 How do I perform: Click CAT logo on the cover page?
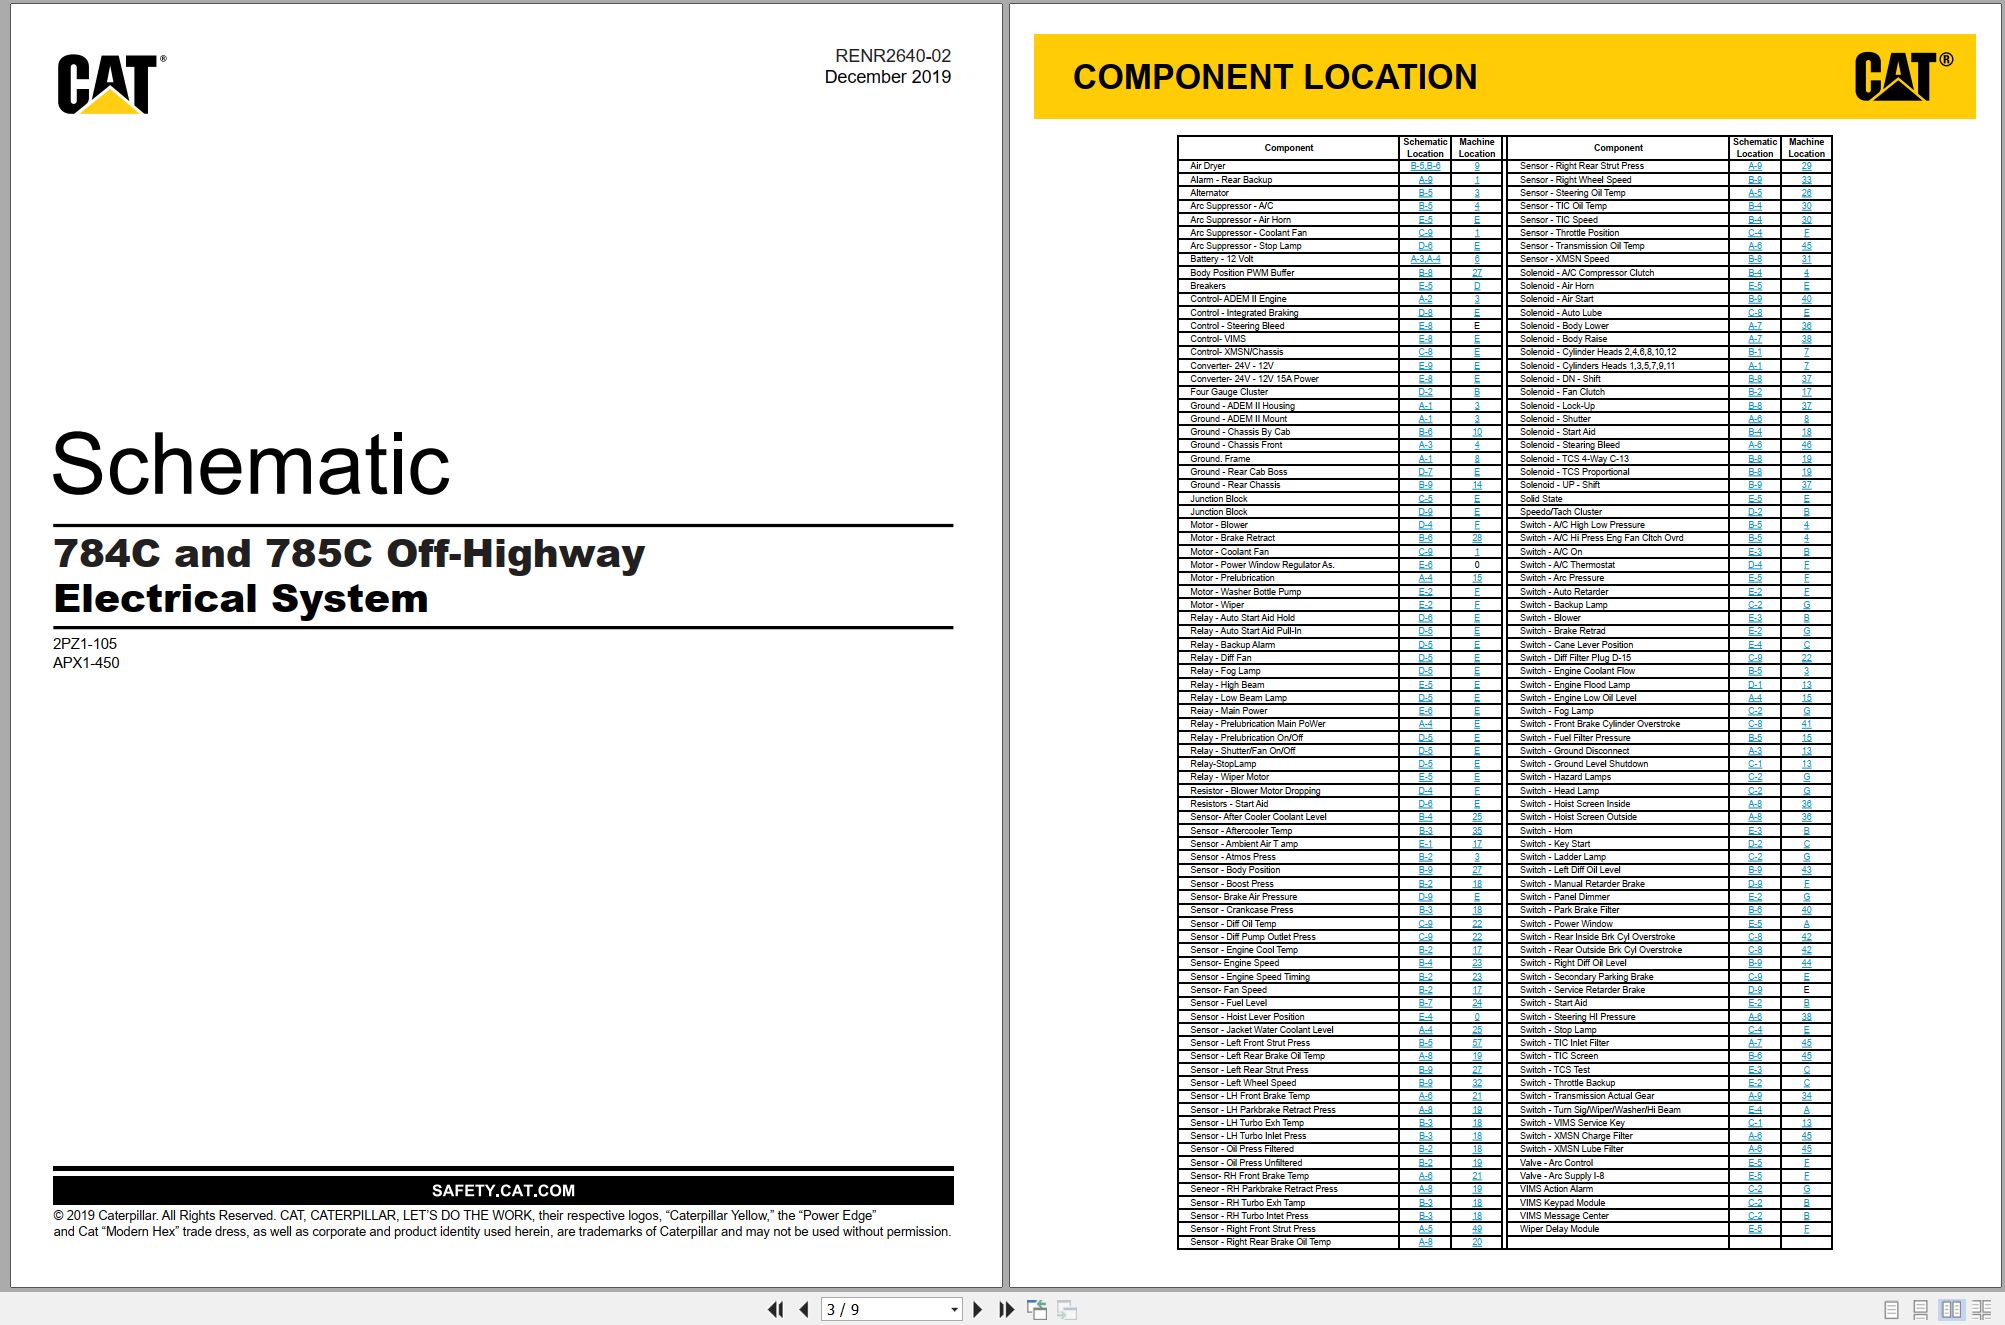(x=111, y=84)
